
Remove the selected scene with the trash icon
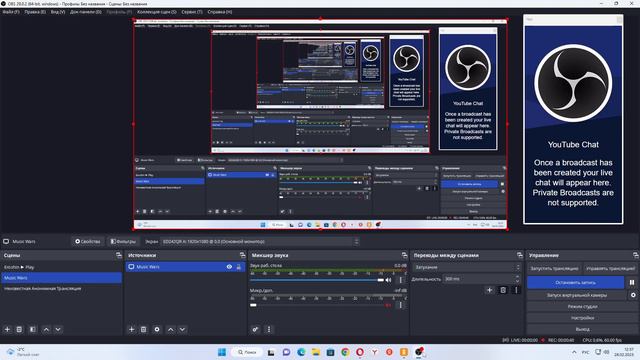[19, 329]
